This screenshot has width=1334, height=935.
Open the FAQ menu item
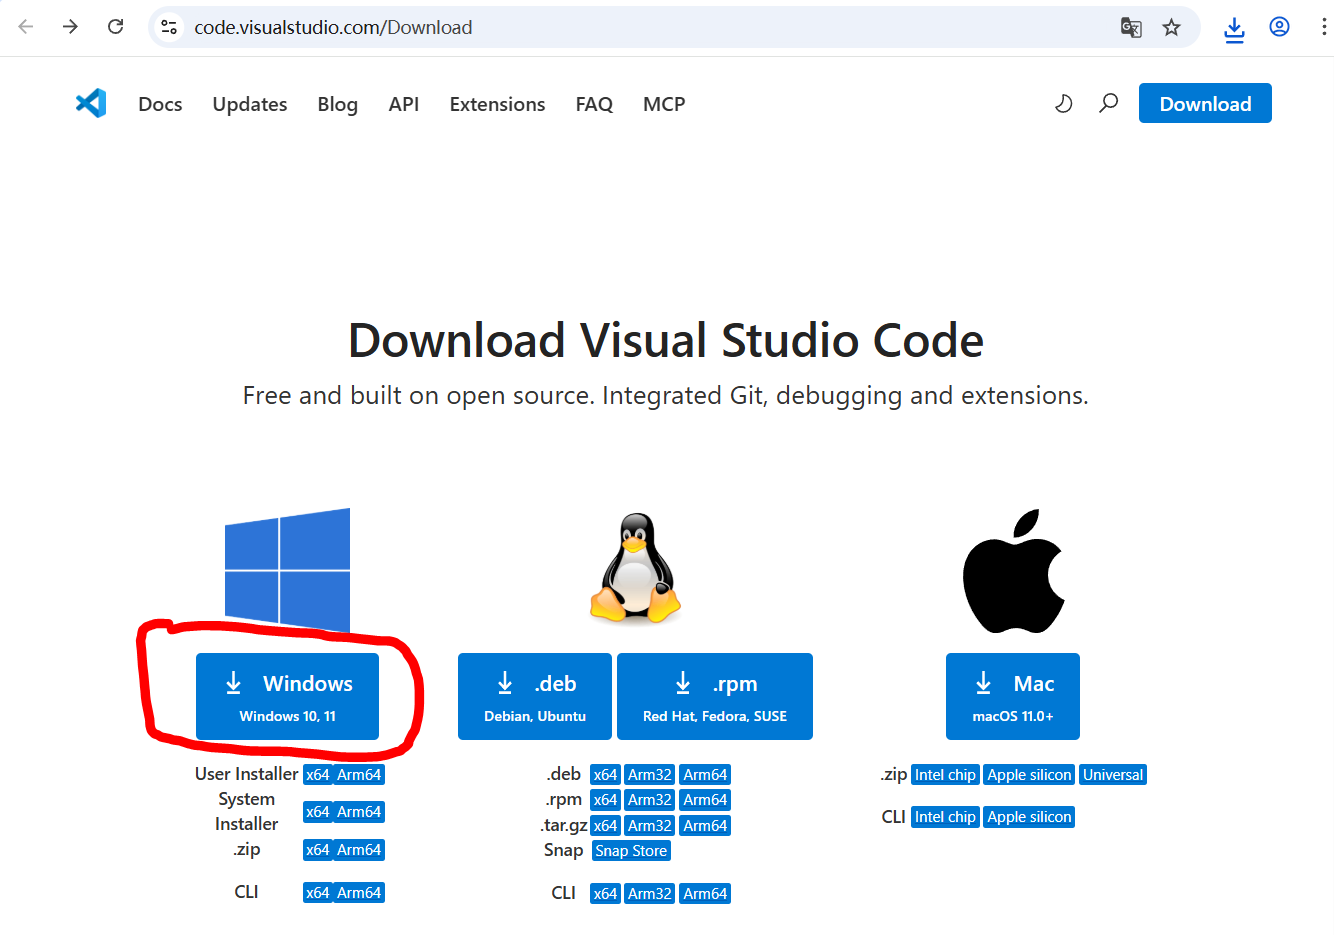pyautogui.click(x=594, y=104)
